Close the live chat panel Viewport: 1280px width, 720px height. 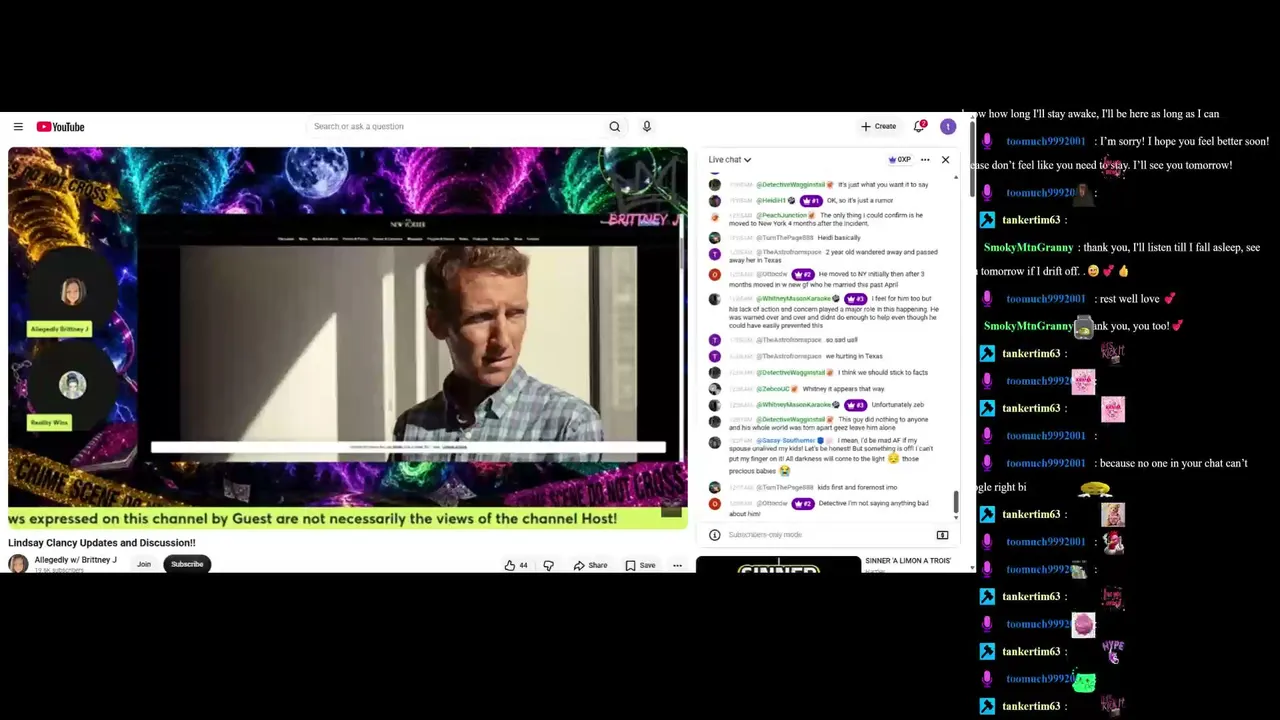click(x=945, y=160)
